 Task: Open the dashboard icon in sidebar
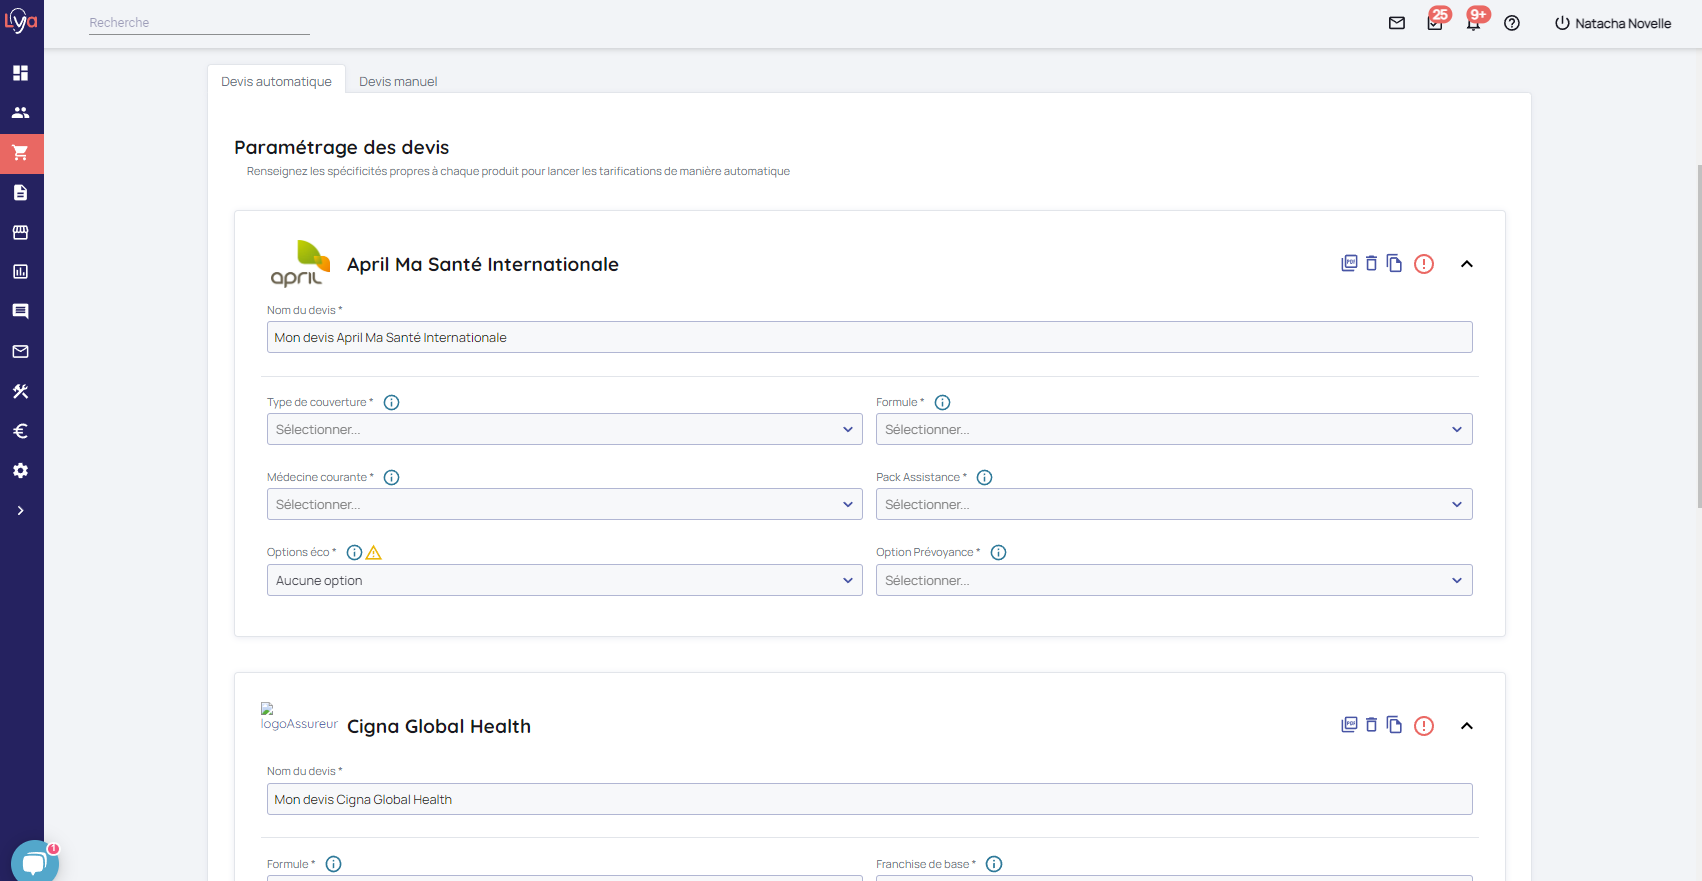click(20, 73)
